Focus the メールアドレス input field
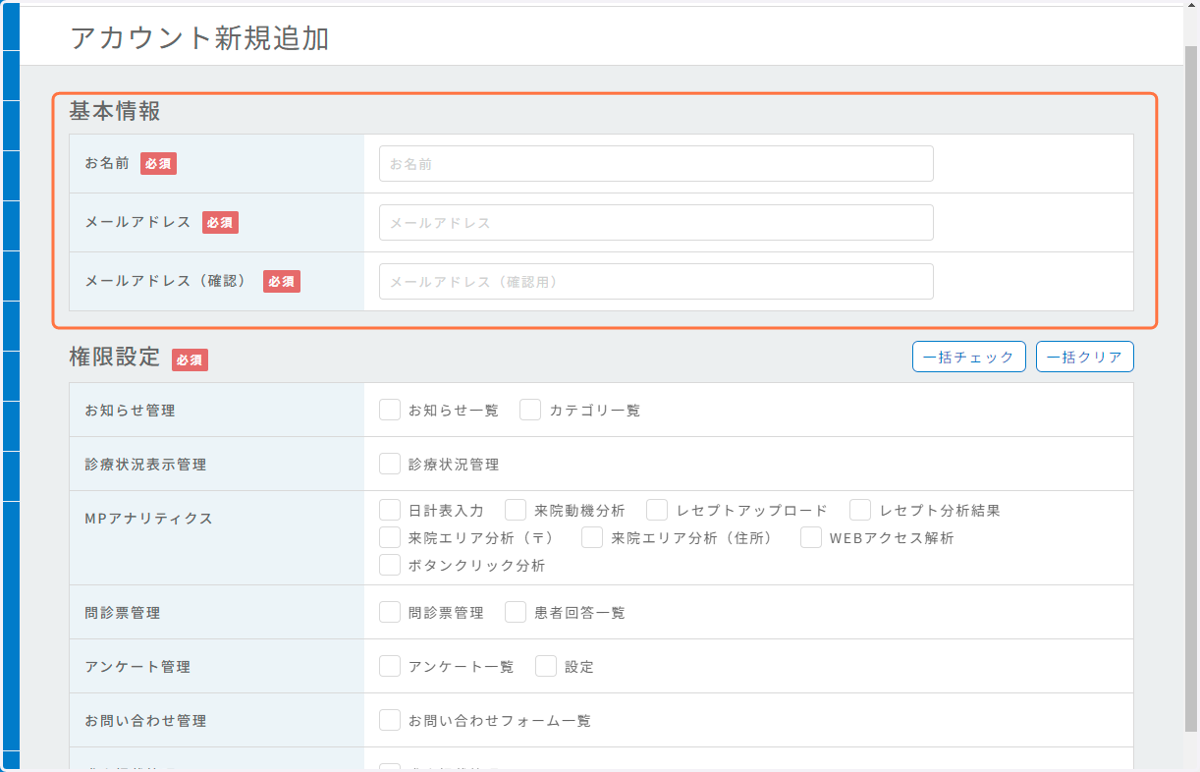This screenshot has height=772, width=1200. coord(656,223)
